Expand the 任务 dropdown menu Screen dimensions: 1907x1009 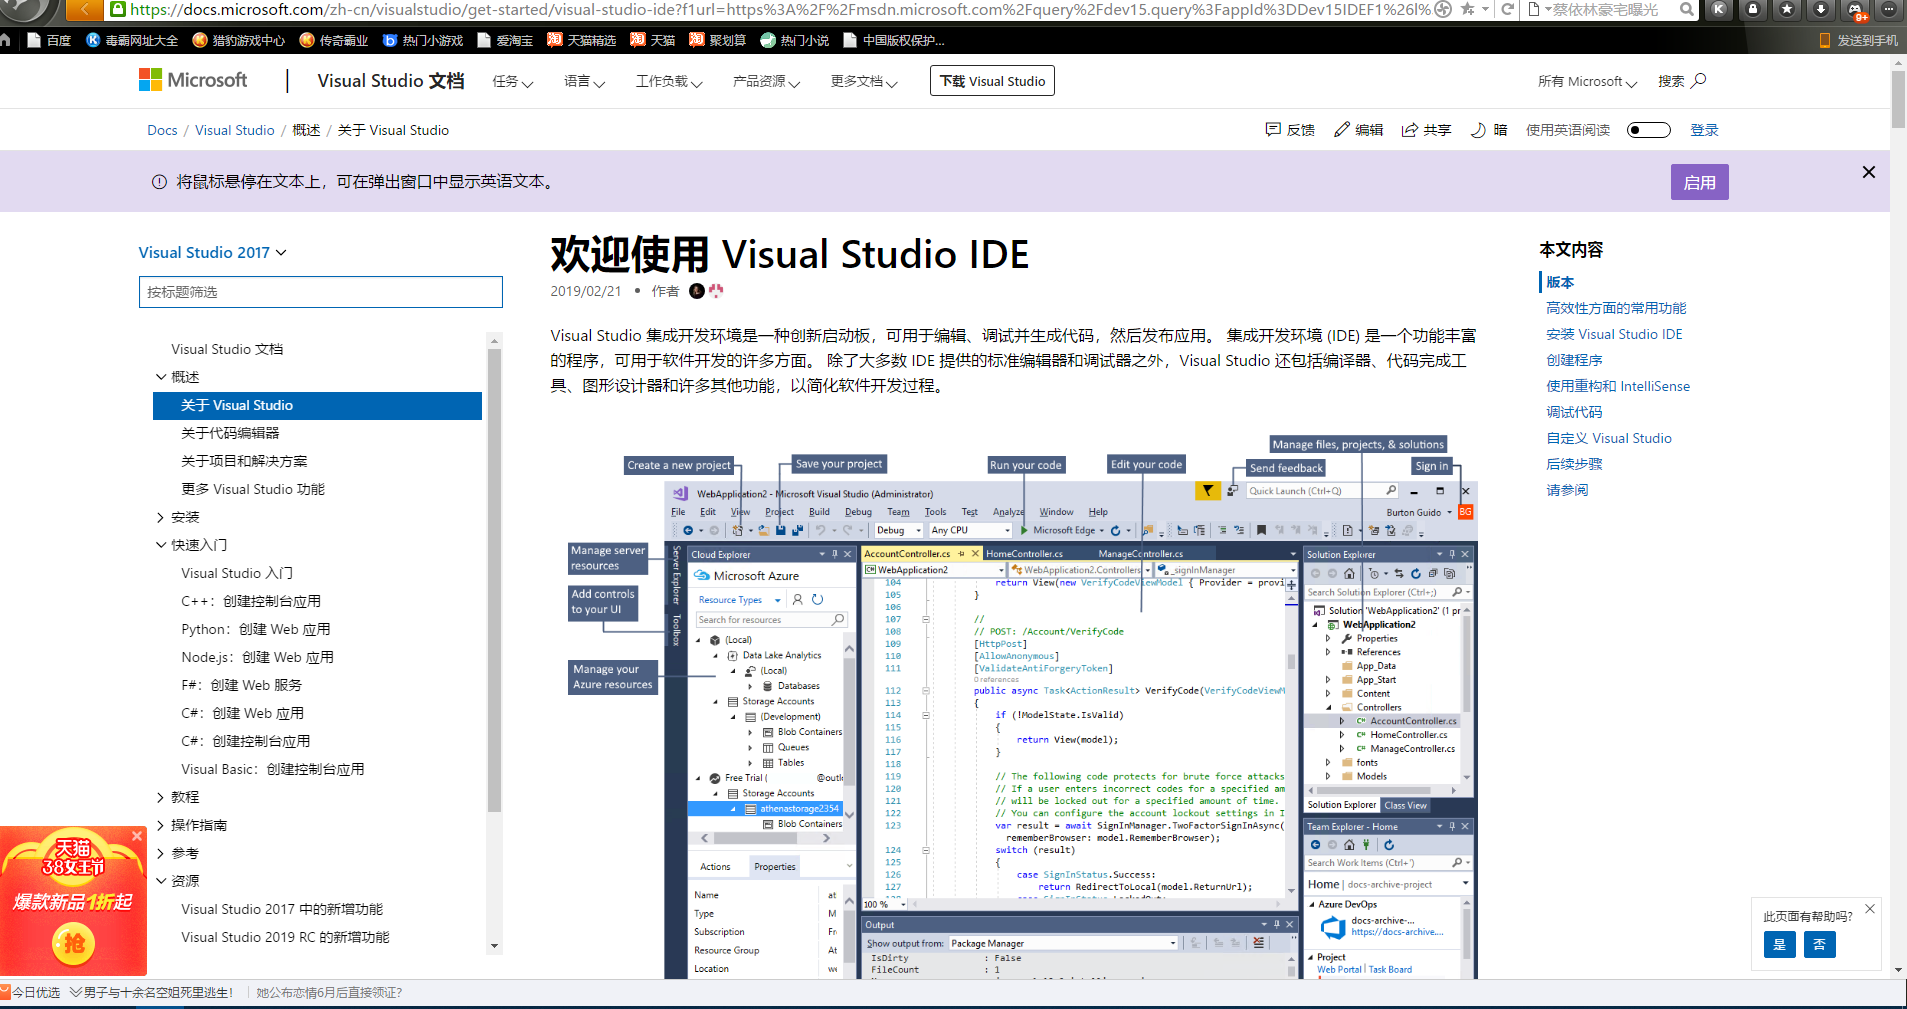[513, 81]
